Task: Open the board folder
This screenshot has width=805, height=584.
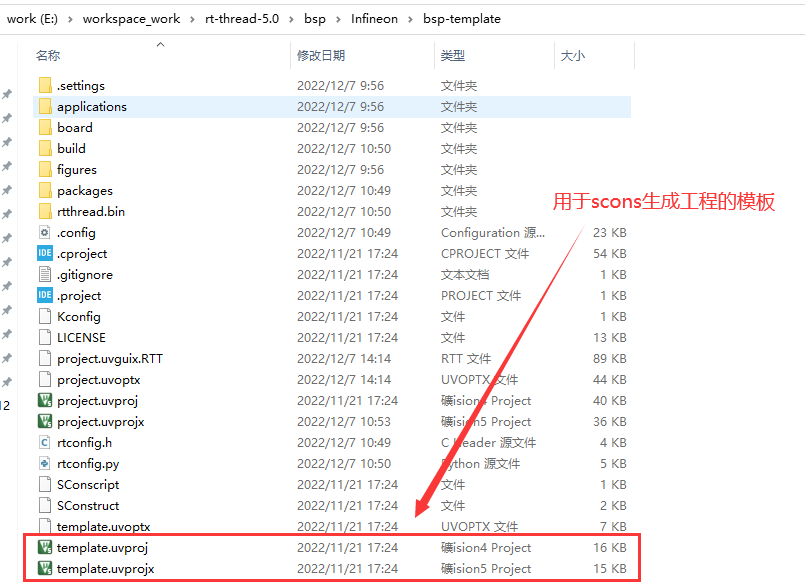Action: click(x=74, y=128)
